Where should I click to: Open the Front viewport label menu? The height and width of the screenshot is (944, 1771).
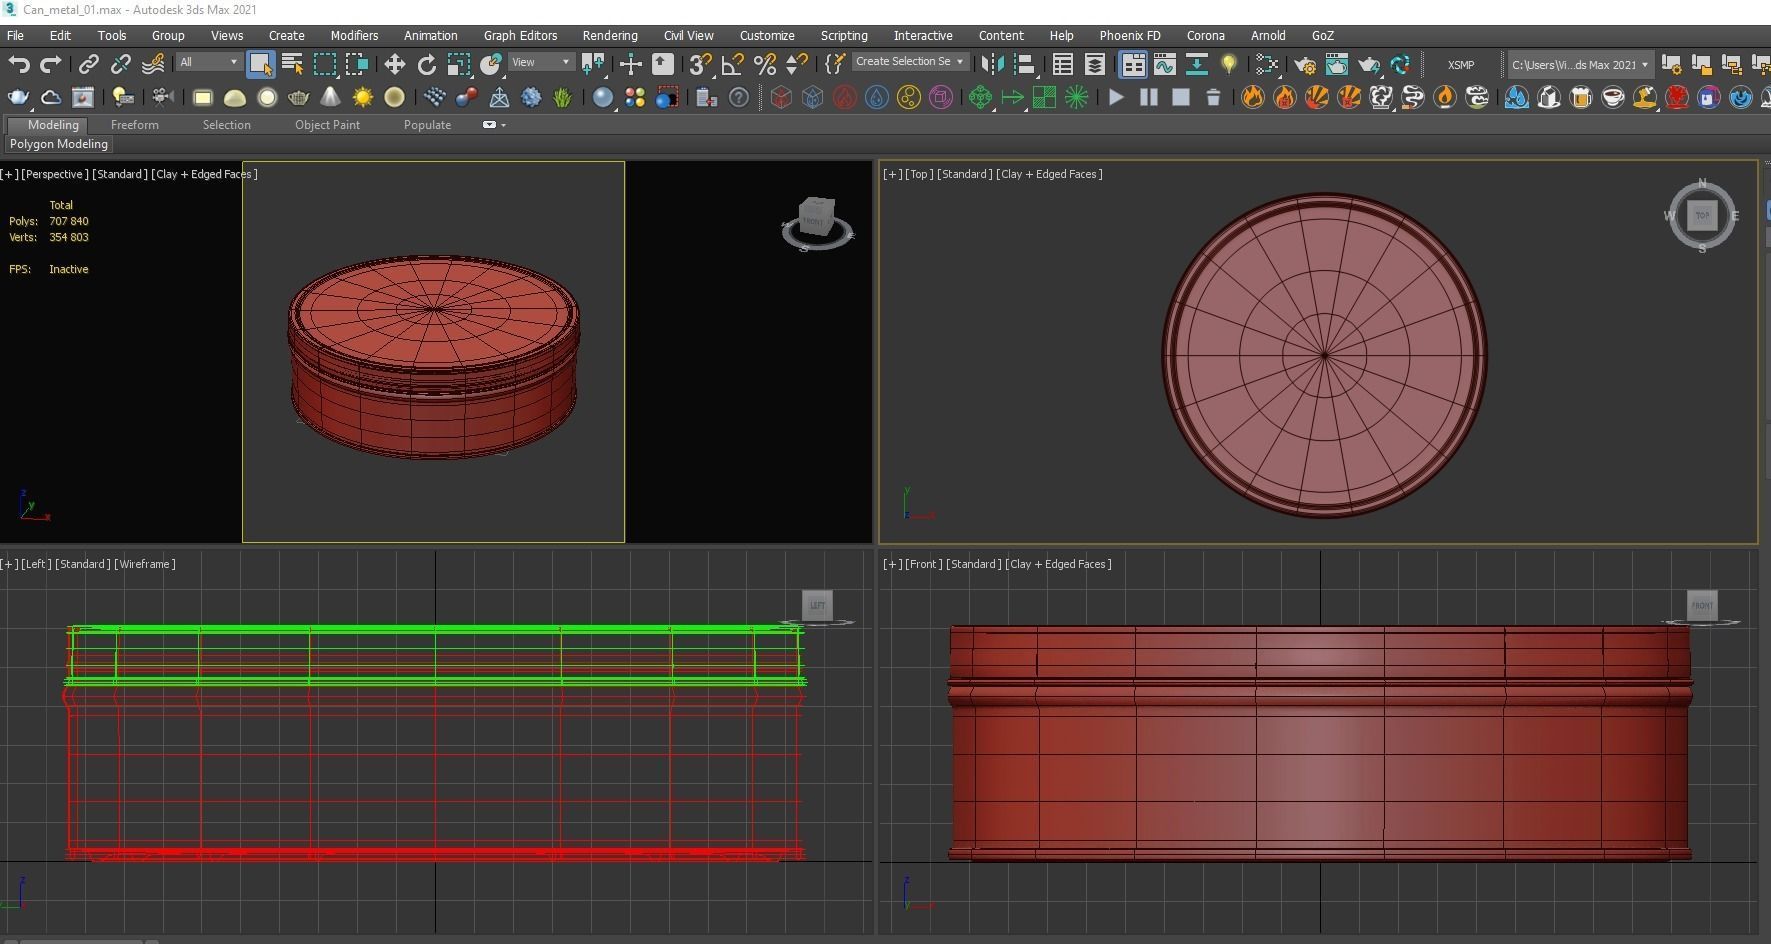(x=923, y=564)
